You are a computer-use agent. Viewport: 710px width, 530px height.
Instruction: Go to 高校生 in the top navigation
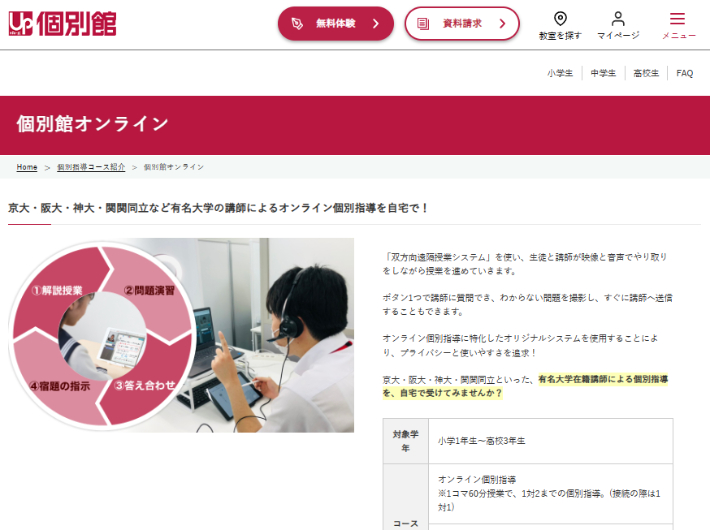tap(646, 73)
